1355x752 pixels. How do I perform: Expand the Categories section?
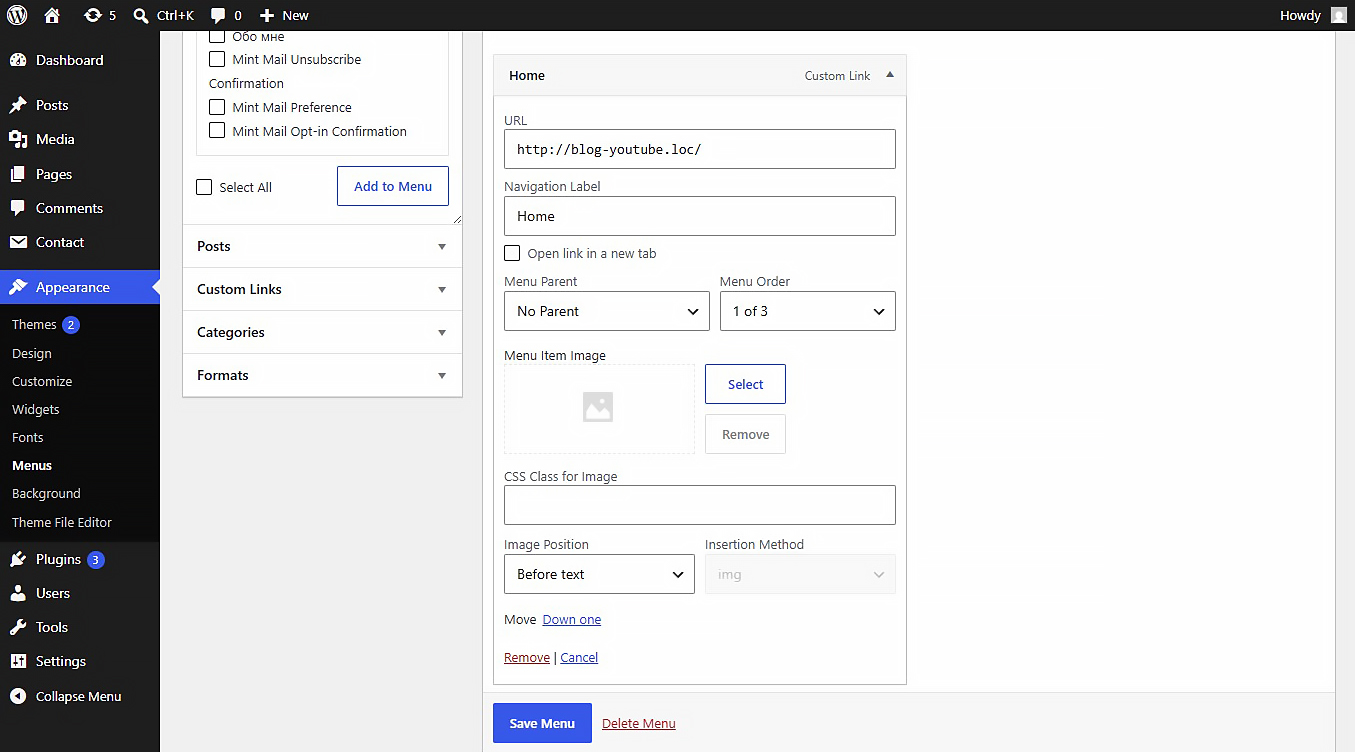[x=322, y=332]
